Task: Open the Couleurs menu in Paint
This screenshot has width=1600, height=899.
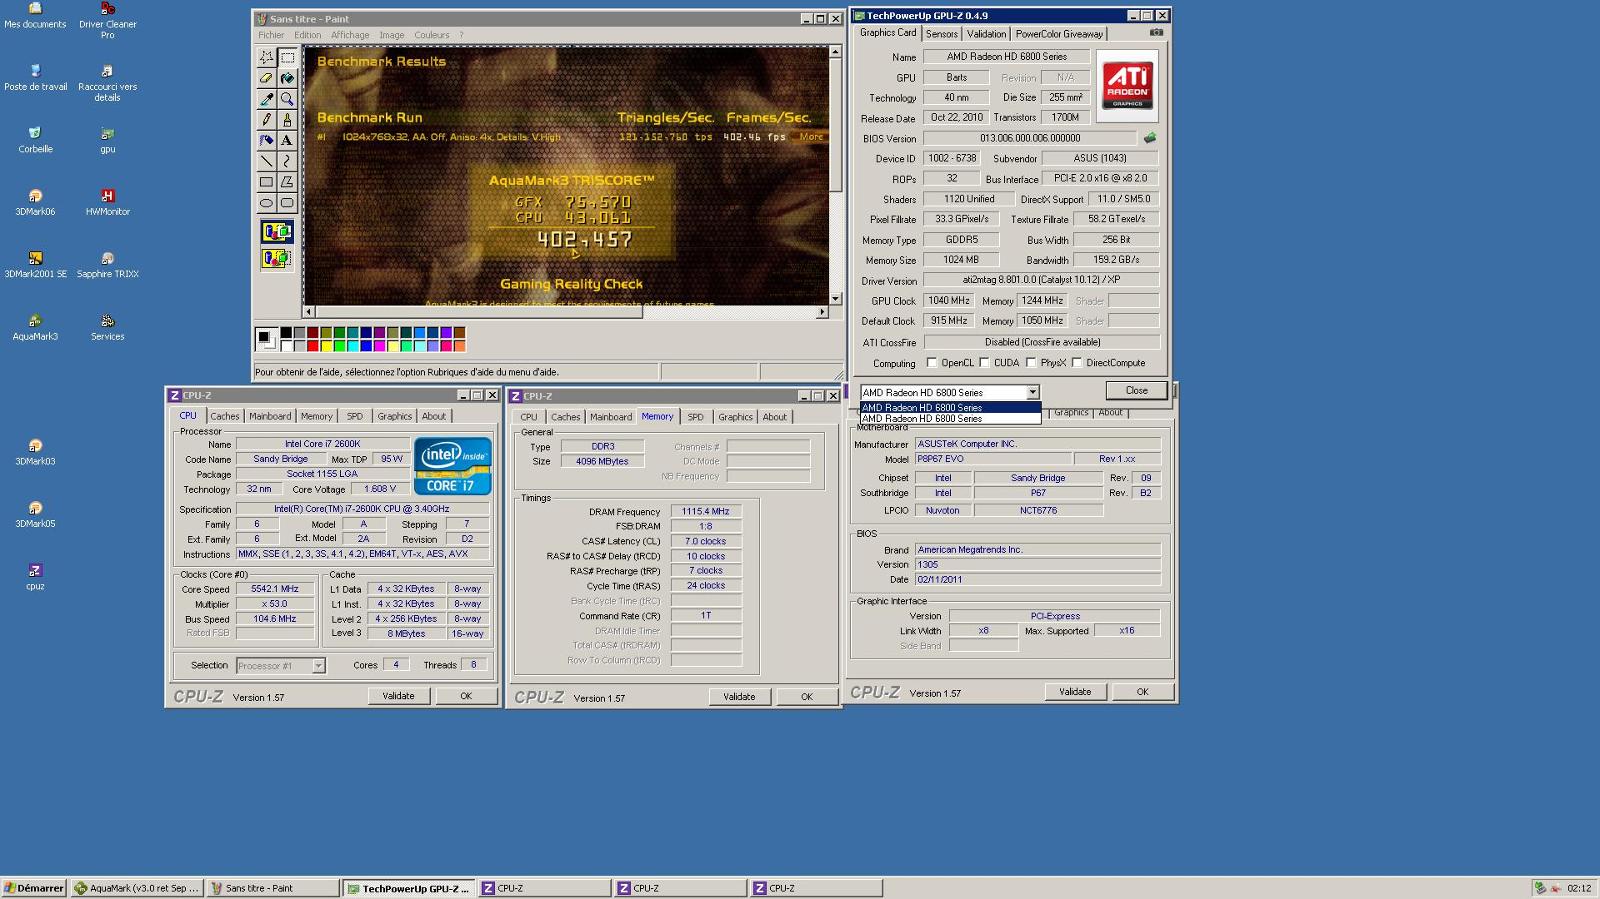Action: click(432, 35)
